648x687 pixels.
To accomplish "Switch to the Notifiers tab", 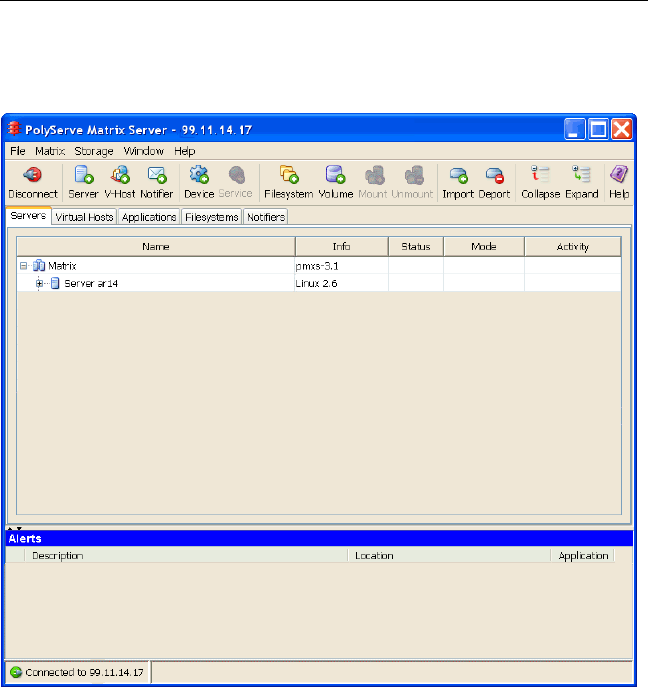I will 266,217.
